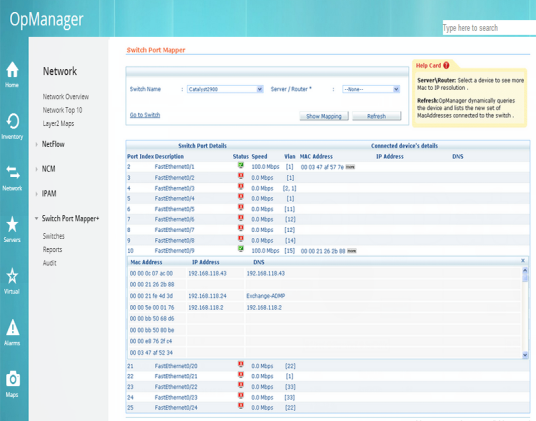Screen dimensions: 536x421
Task: Click the scroll down arrow in MAC popup
Action: point(525,355)
